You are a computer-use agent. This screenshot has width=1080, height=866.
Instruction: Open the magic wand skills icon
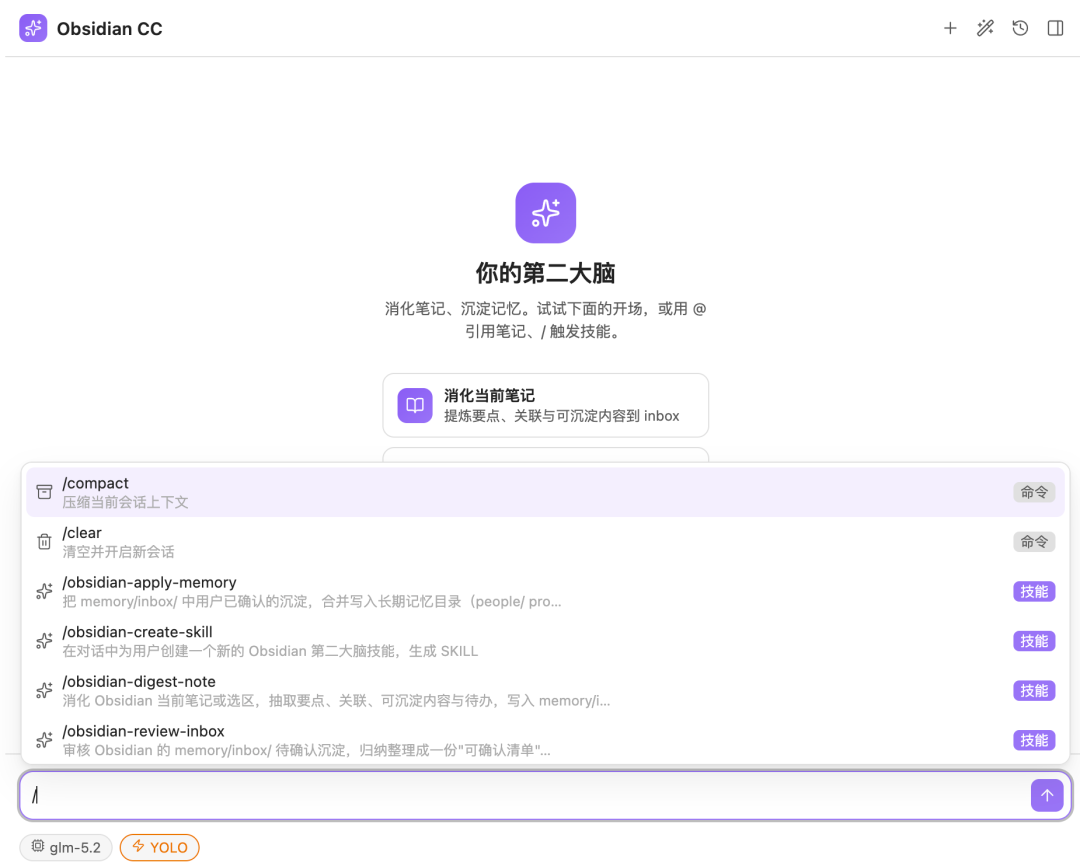tap(985, 28)
